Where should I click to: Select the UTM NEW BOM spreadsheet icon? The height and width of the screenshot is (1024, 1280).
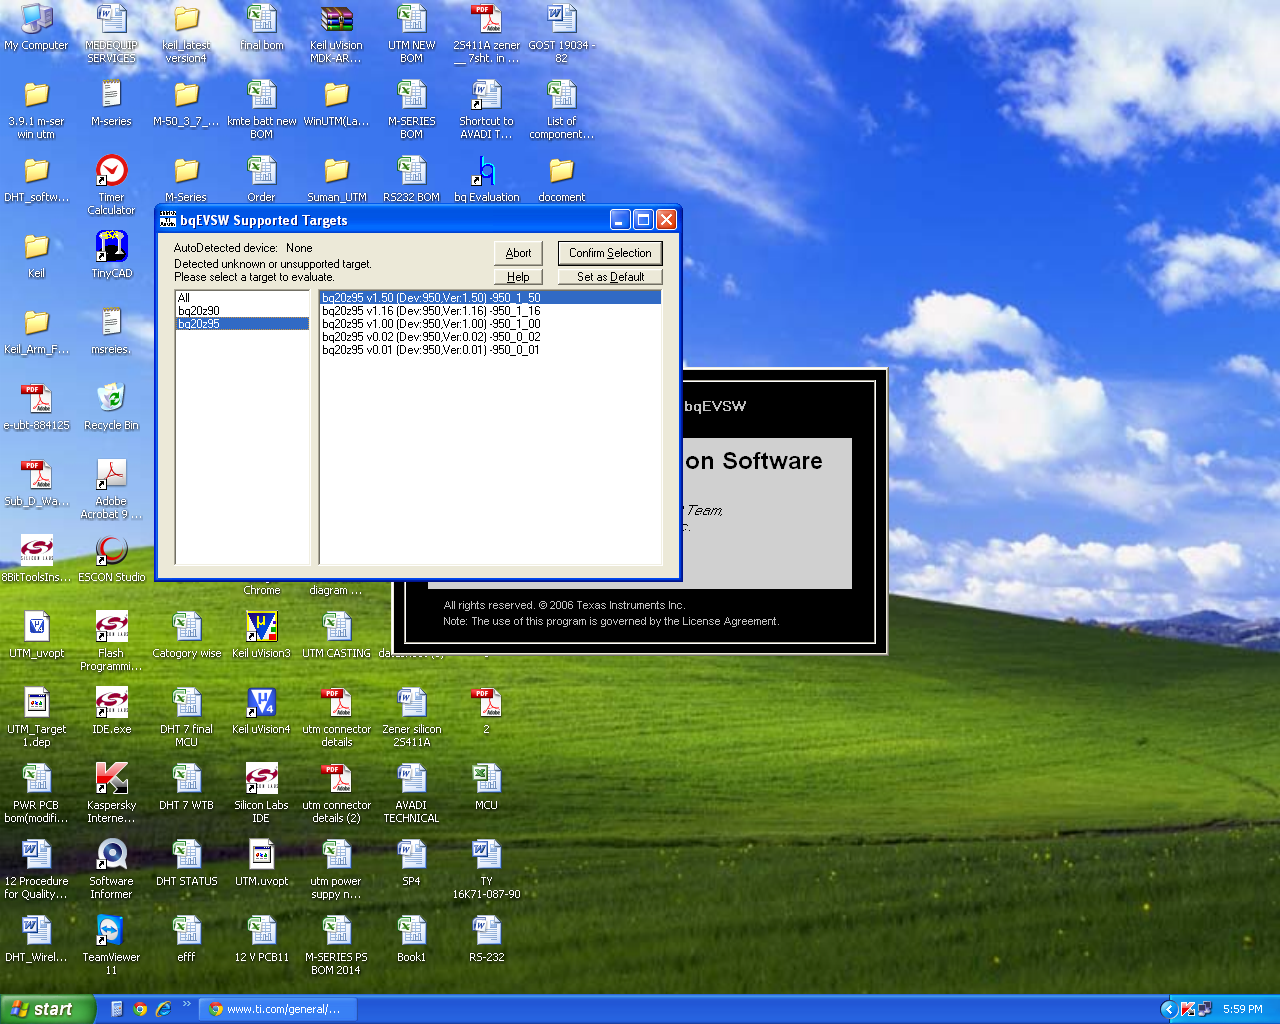pyautogui.click(x=411, y=34)
